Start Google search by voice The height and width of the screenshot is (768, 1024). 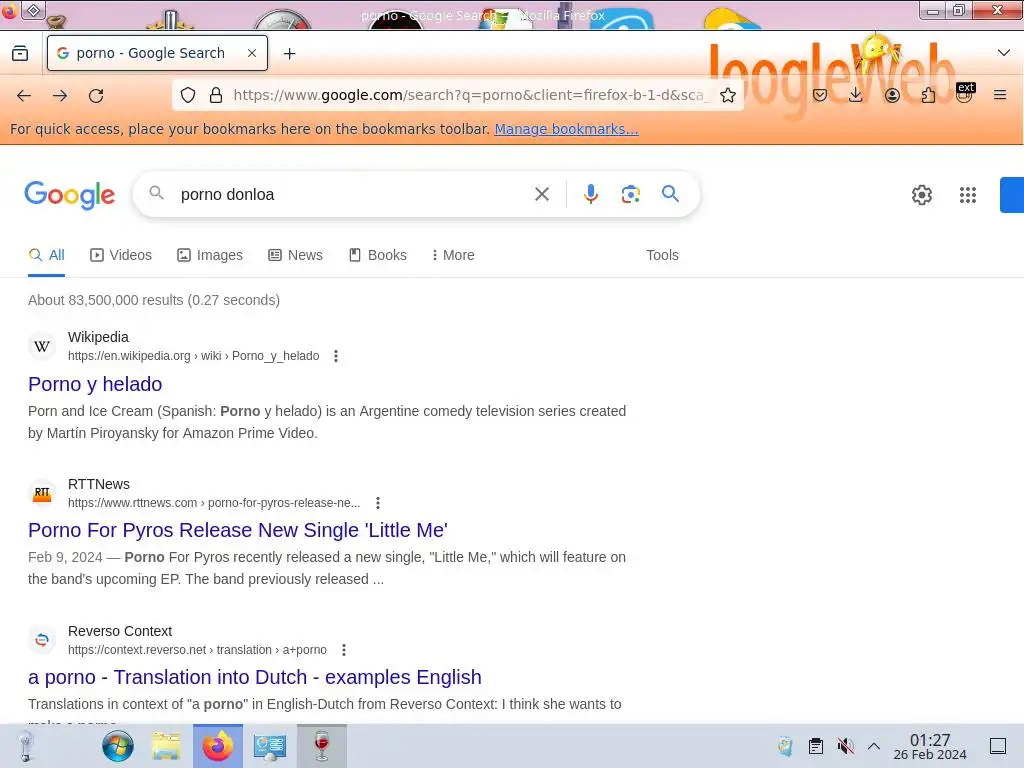pyautogui.click(x=590, y=194)
